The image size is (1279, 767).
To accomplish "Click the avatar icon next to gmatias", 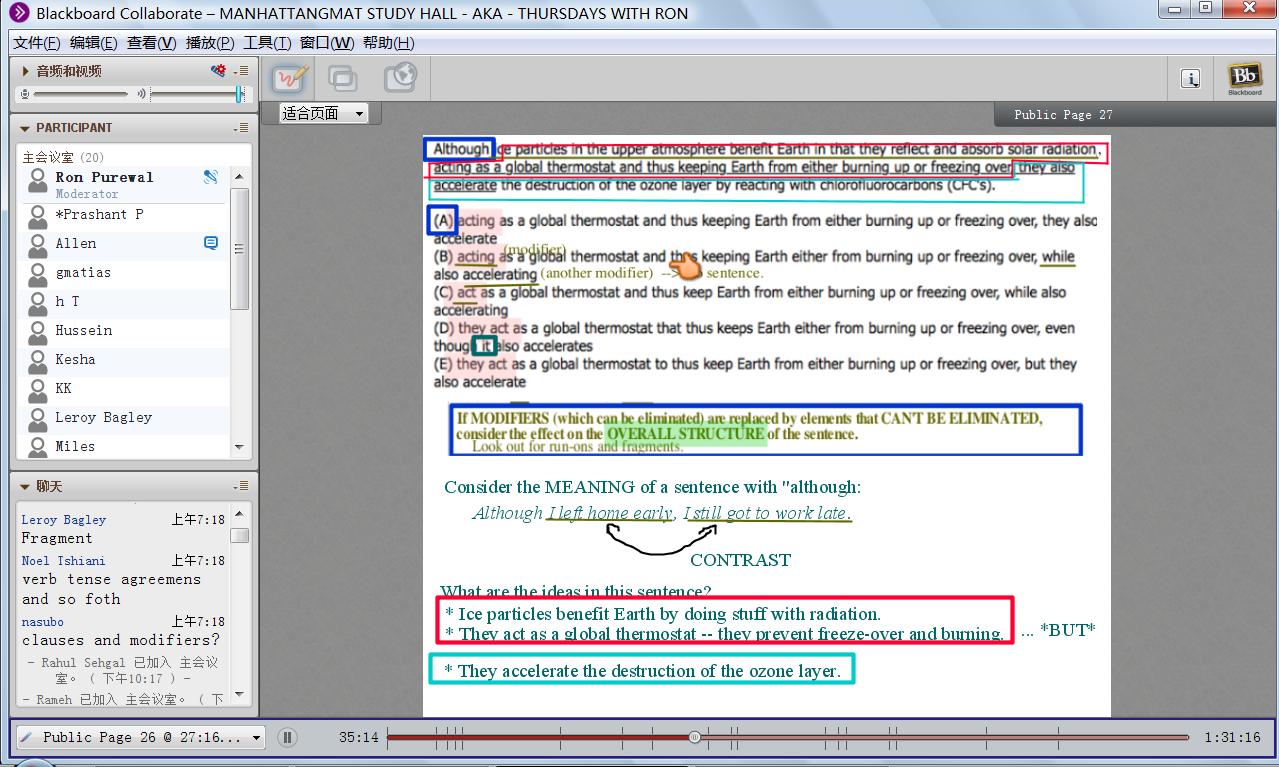I will click(38, 273).
